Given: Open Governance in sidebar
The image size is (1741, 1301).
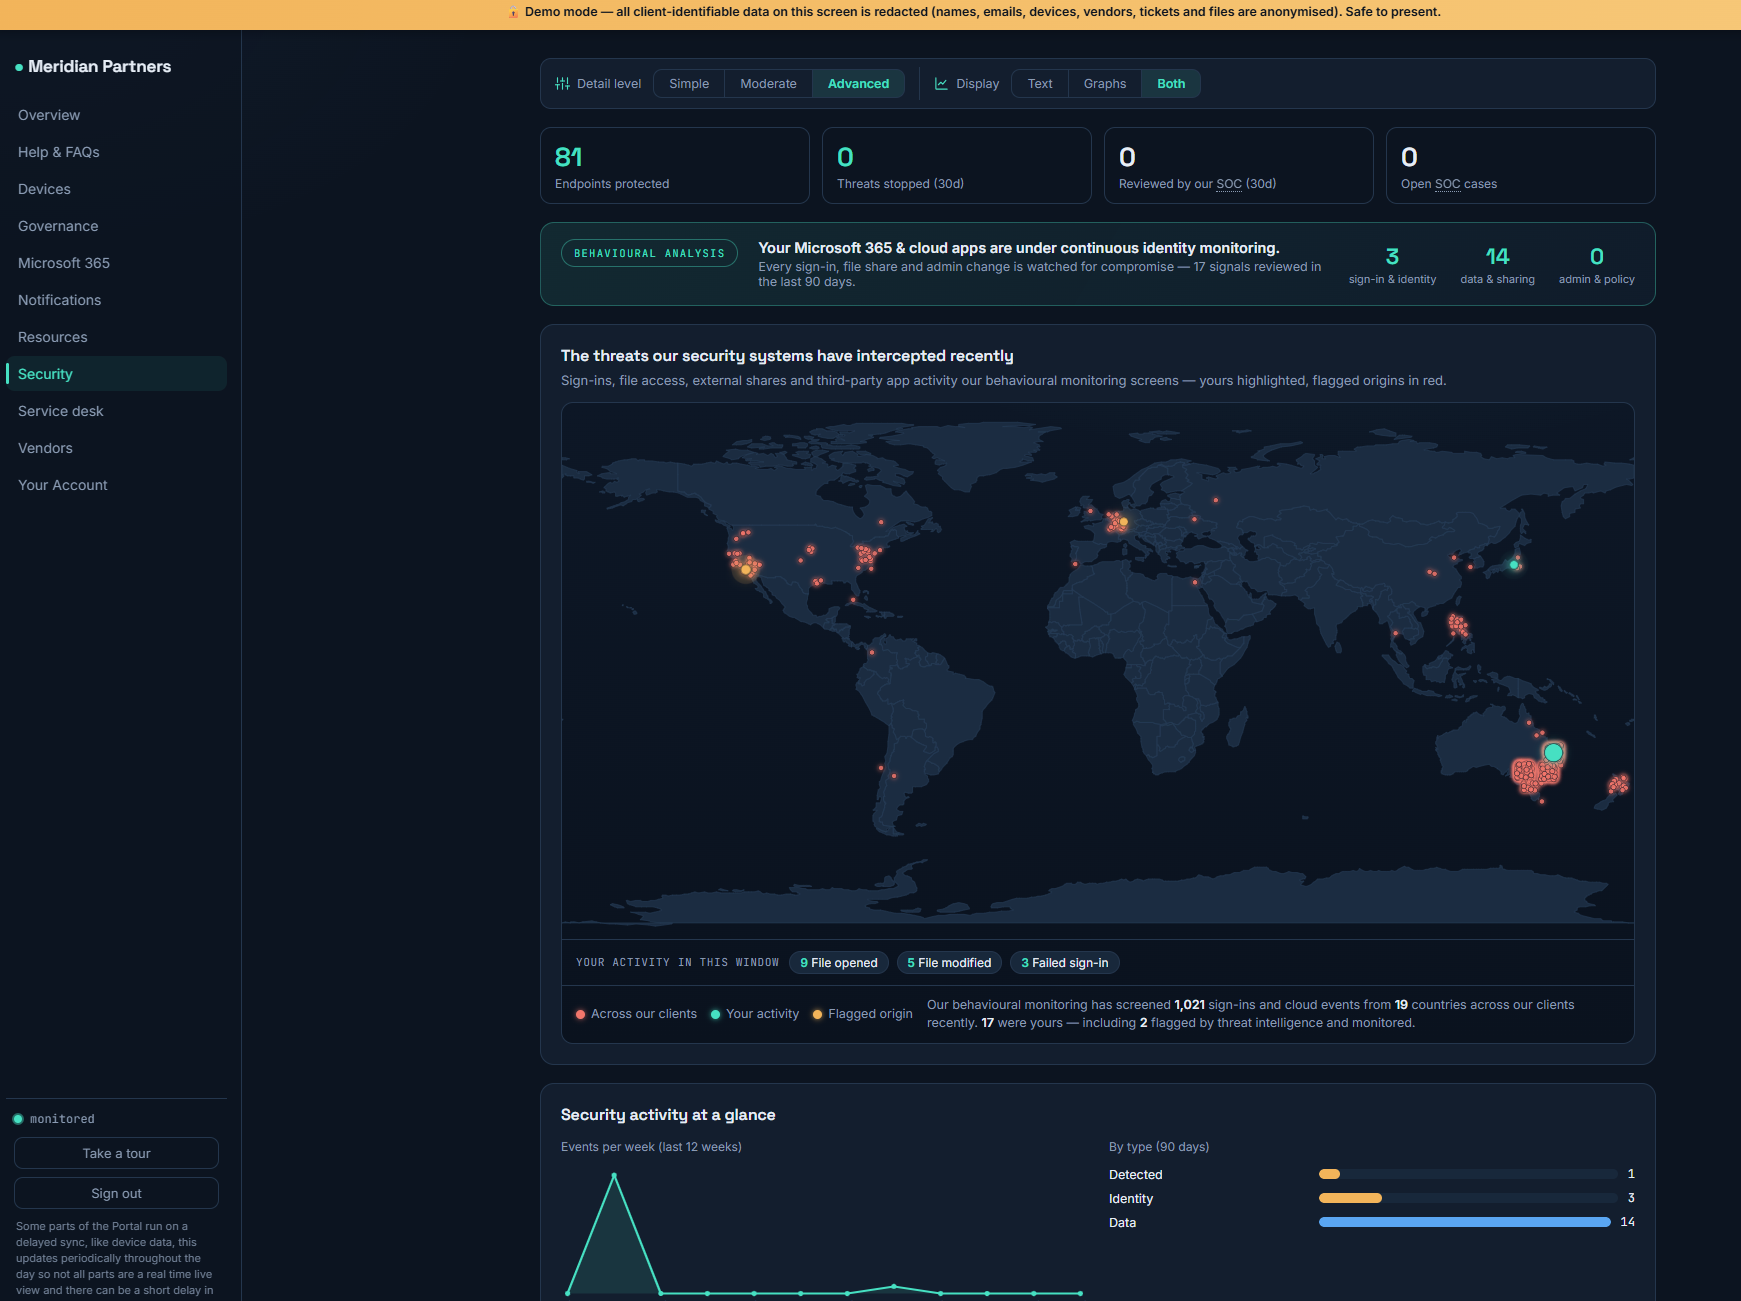Looking at the screenshot, I should coord(116,226).
